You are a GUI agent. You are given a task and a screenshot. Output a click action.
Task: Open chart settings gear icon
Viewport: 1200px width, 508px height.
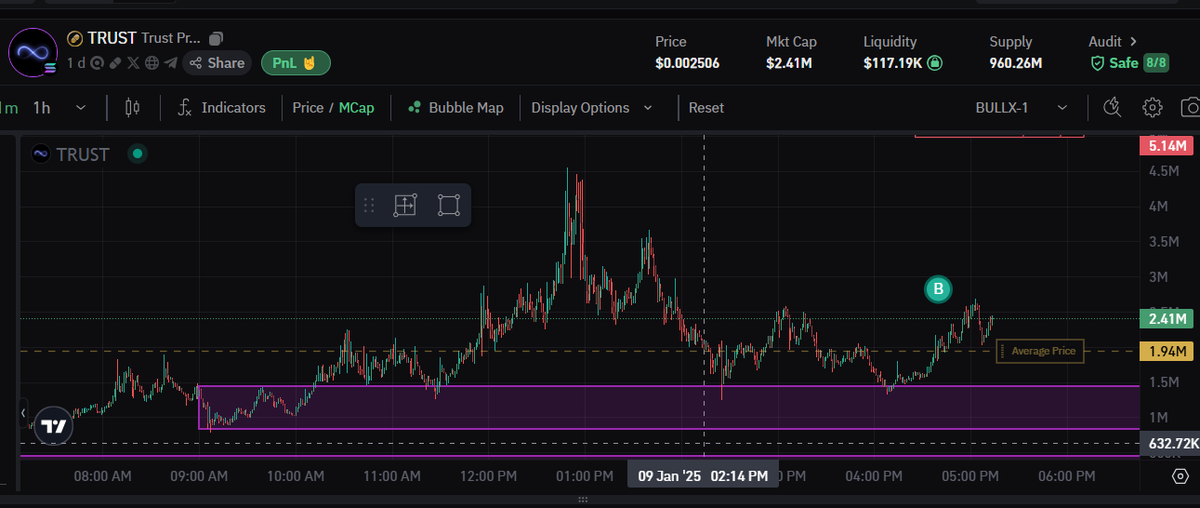click(1152, 107)
